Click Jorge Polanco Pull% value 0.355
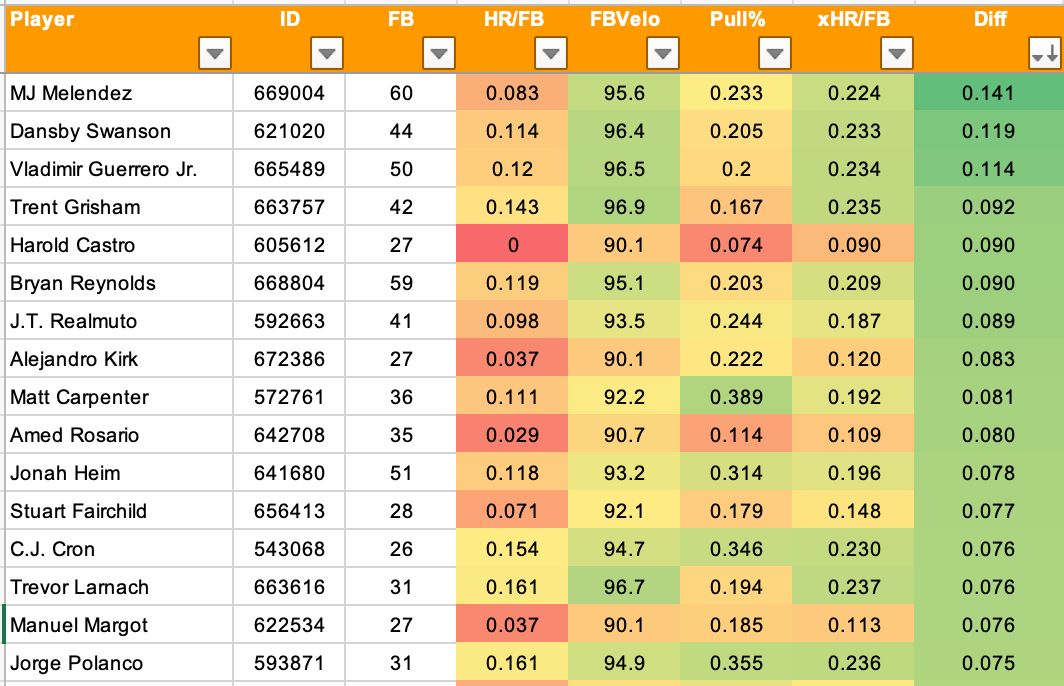The width and height of the screenshot is (1064, 686). tap(736, 662)
